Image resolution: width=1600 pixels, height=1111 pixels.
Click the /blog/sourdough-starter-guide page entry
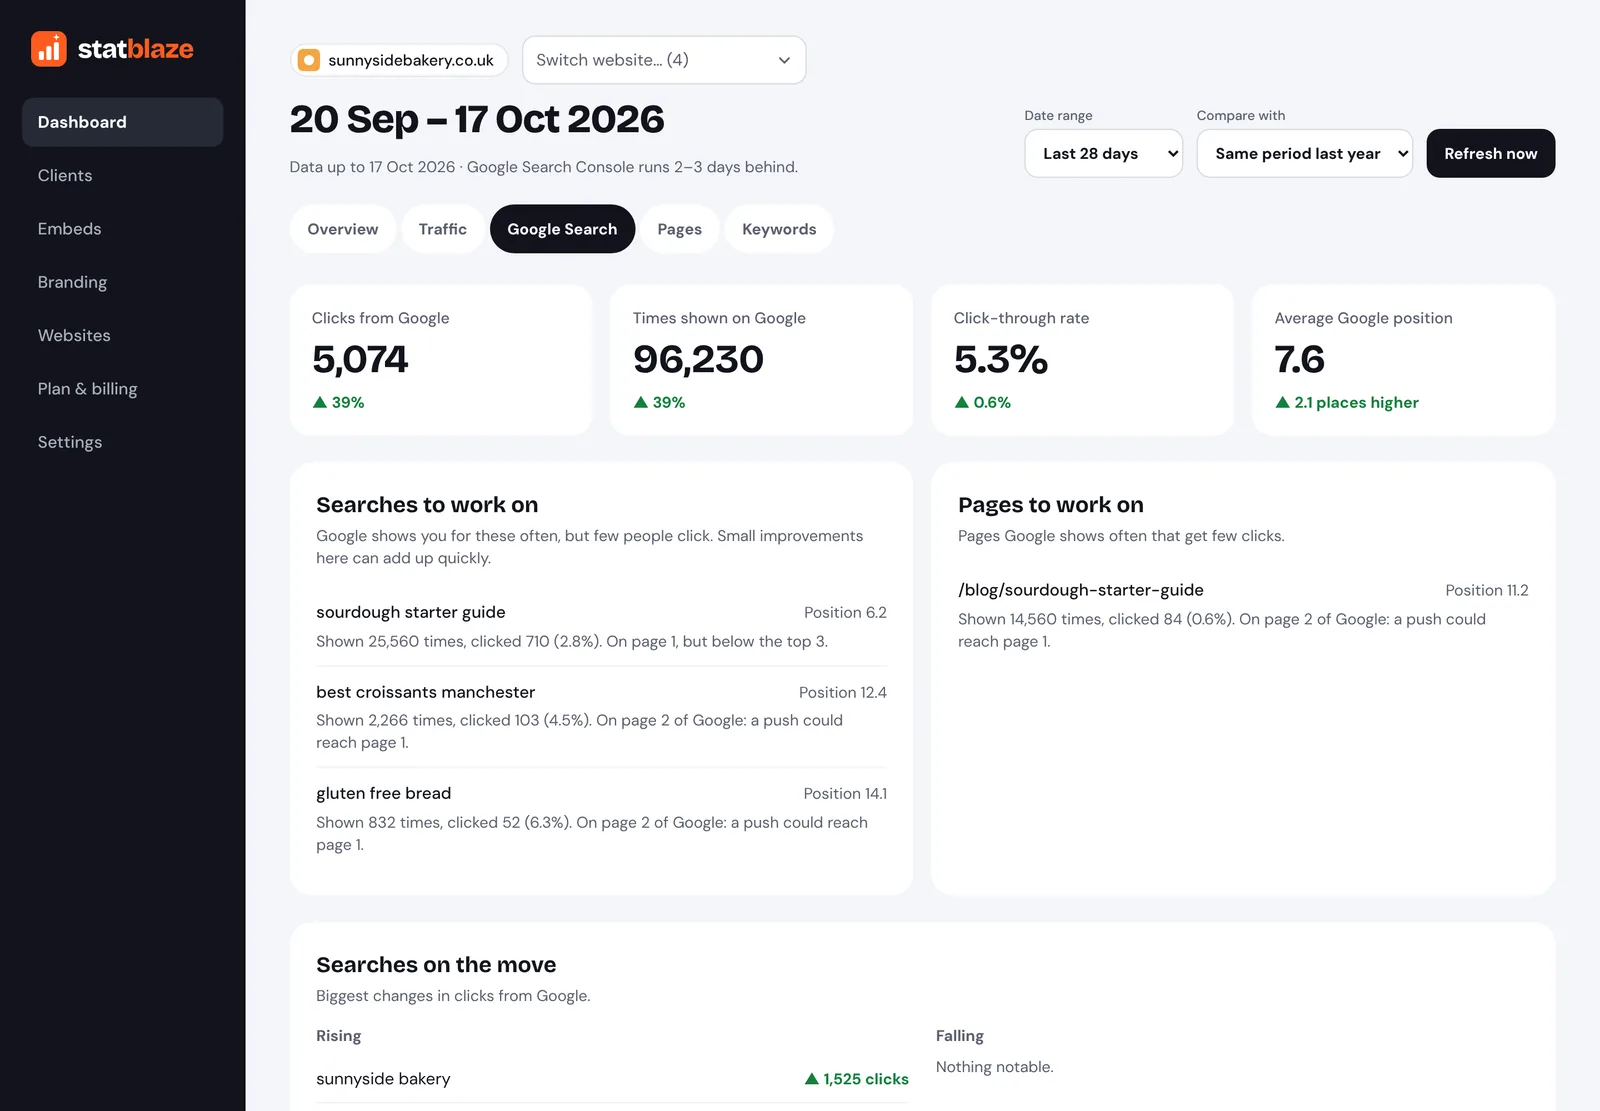point(1243,615)
